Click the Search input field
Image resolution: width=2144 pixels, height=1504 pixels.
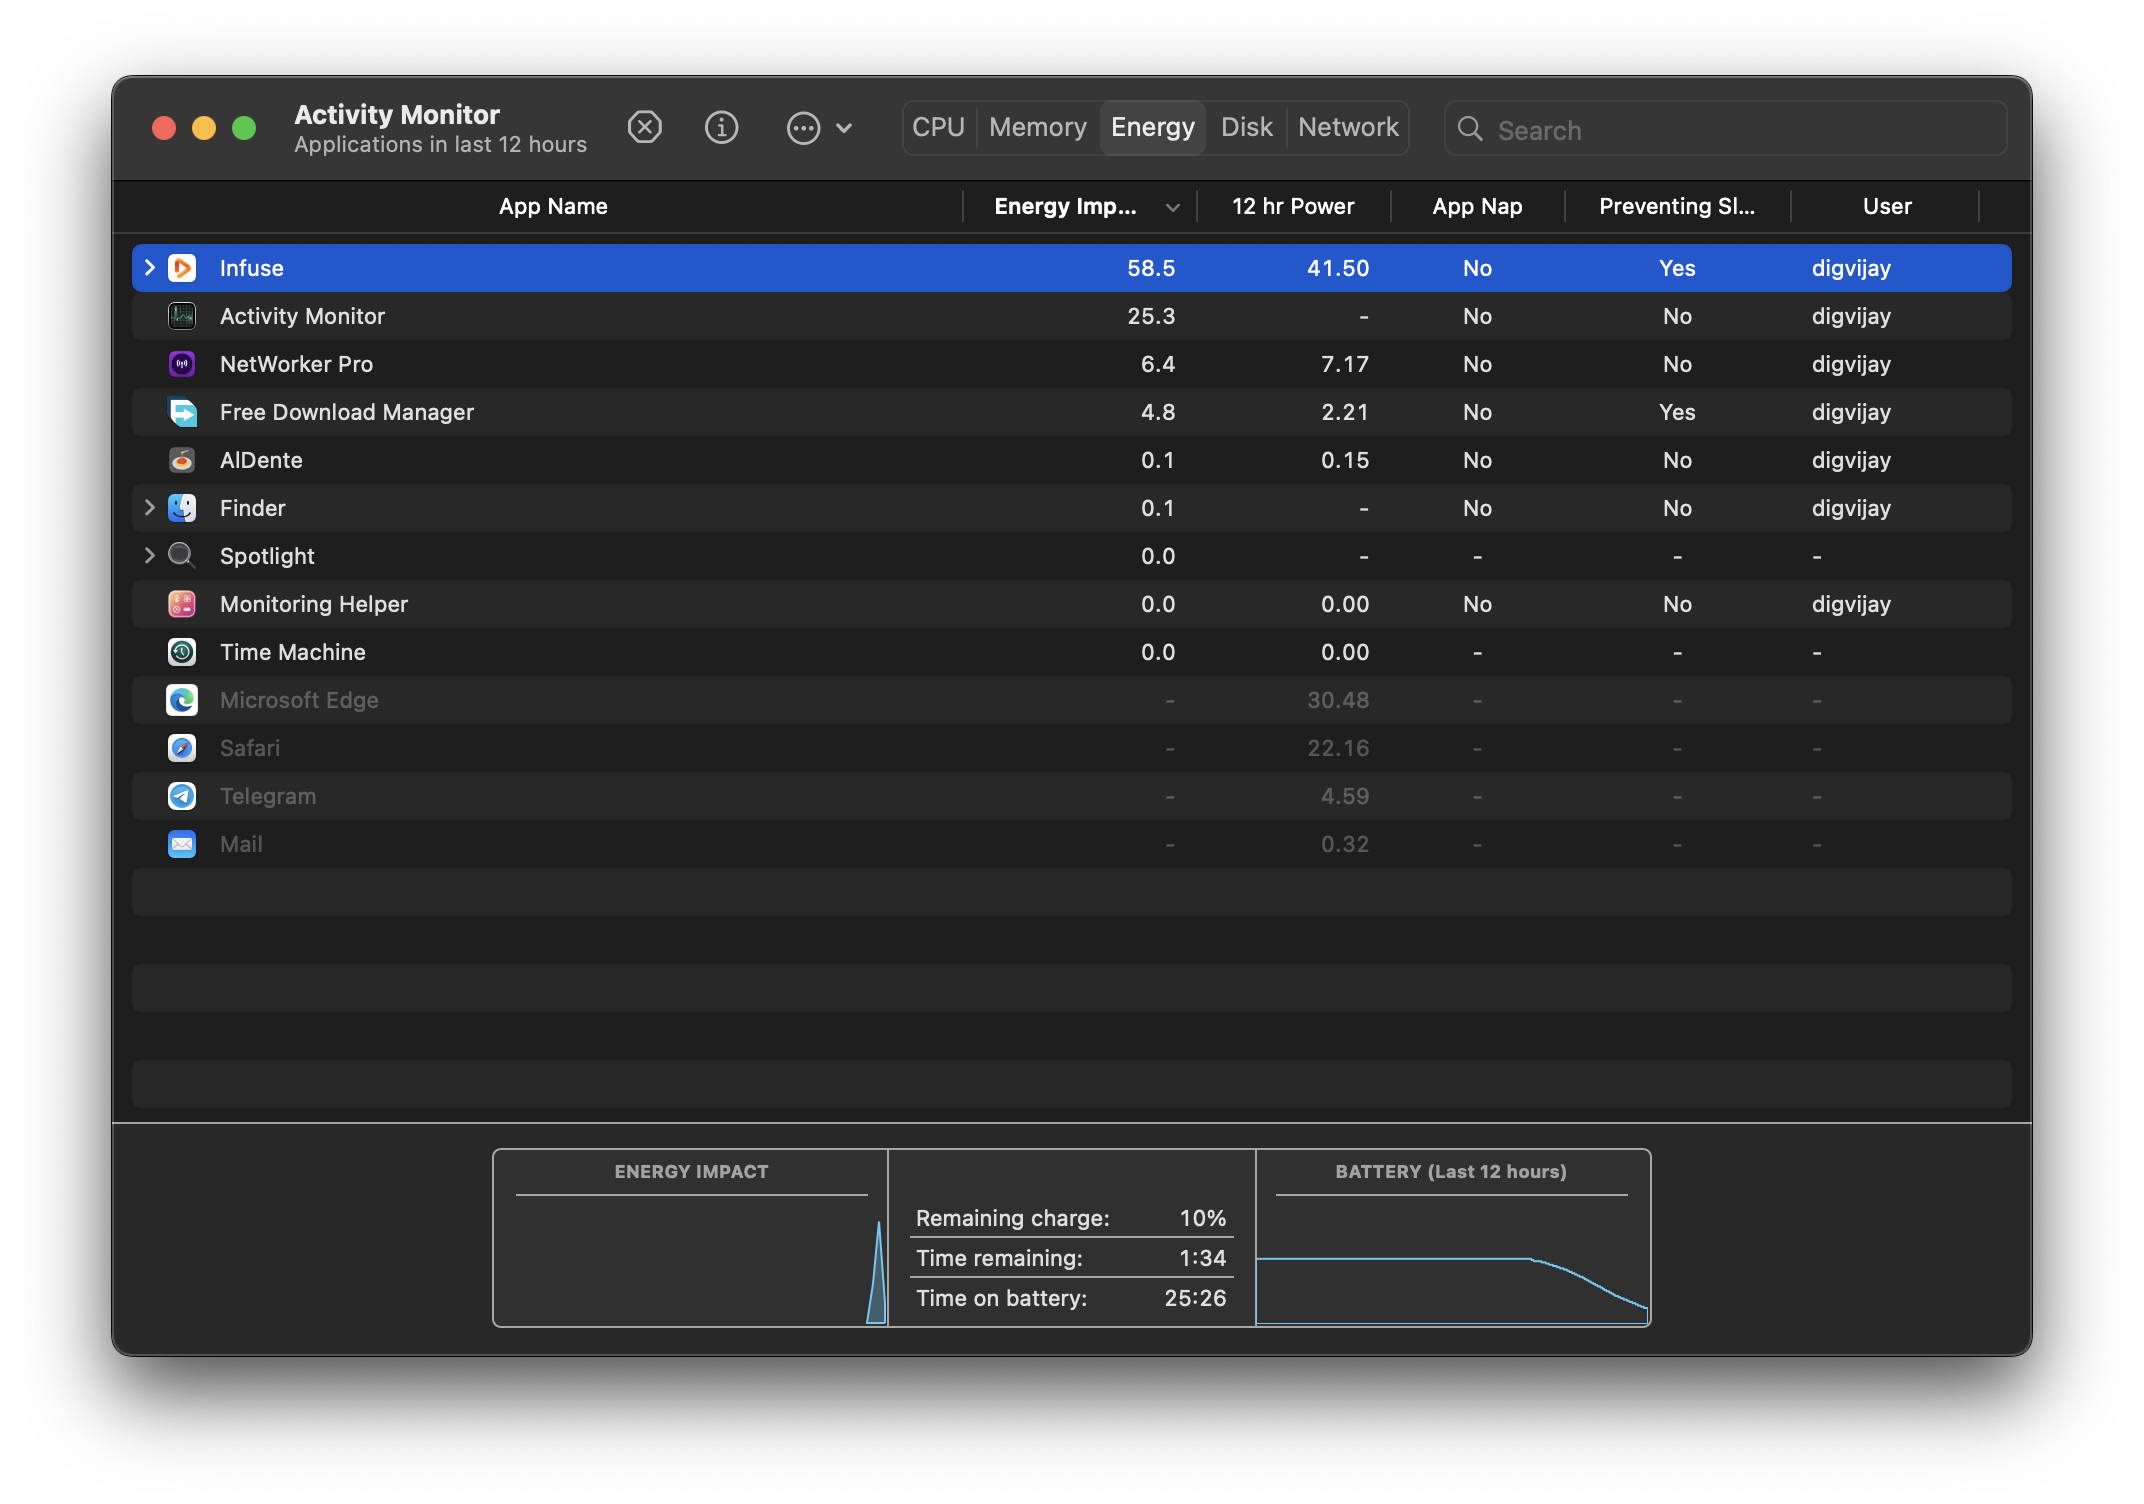[x=1740, y=130]
